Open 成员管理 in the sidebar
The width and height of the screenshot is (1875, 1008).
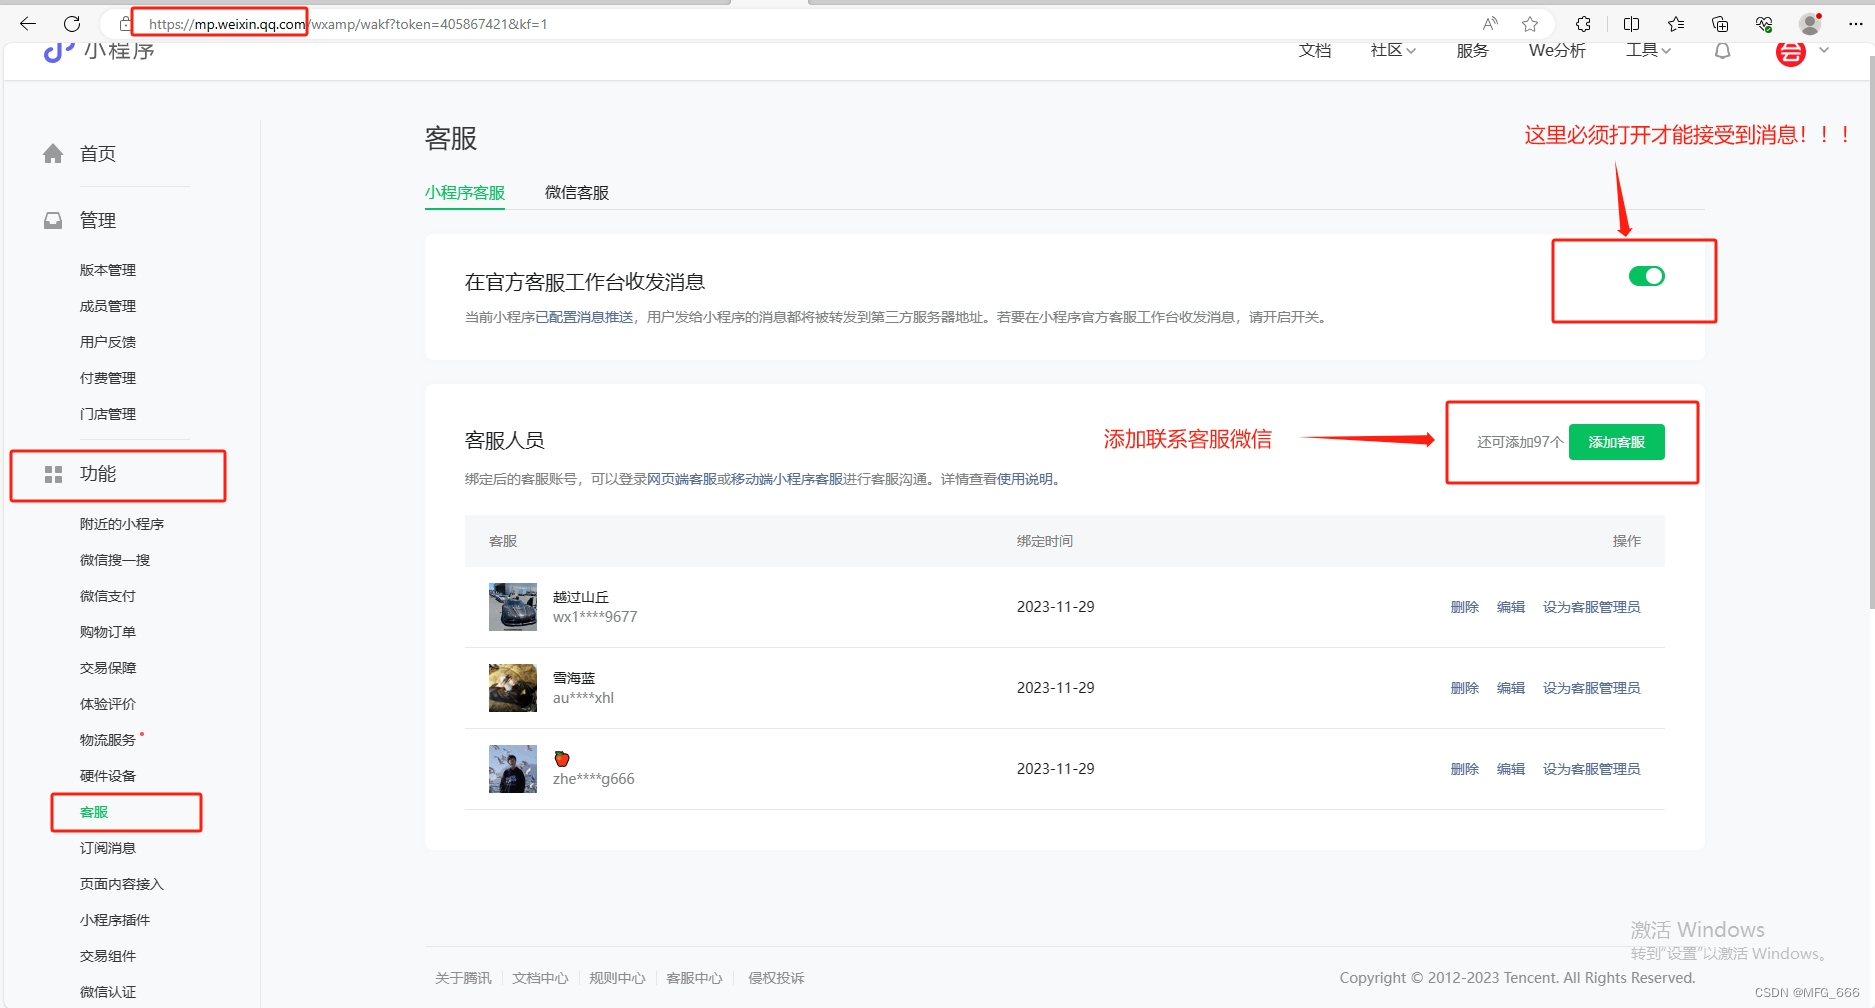click(108, 306)
